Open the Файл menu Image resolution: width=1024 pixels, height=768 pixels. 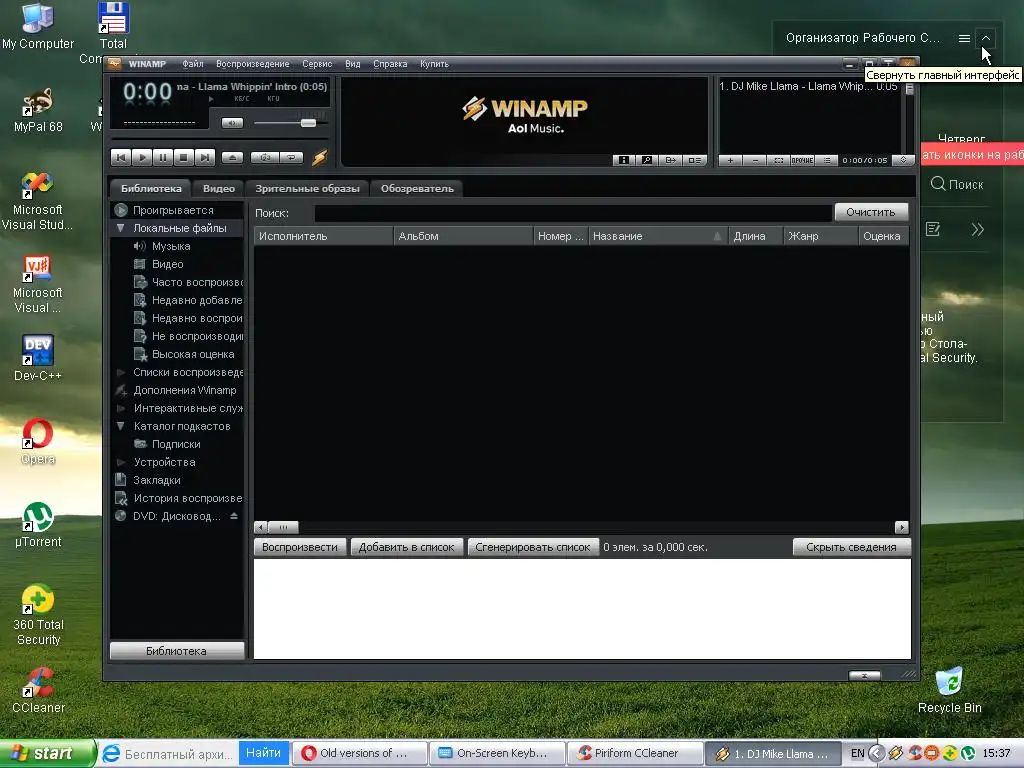pyautogui.click(x=193, y=64)
